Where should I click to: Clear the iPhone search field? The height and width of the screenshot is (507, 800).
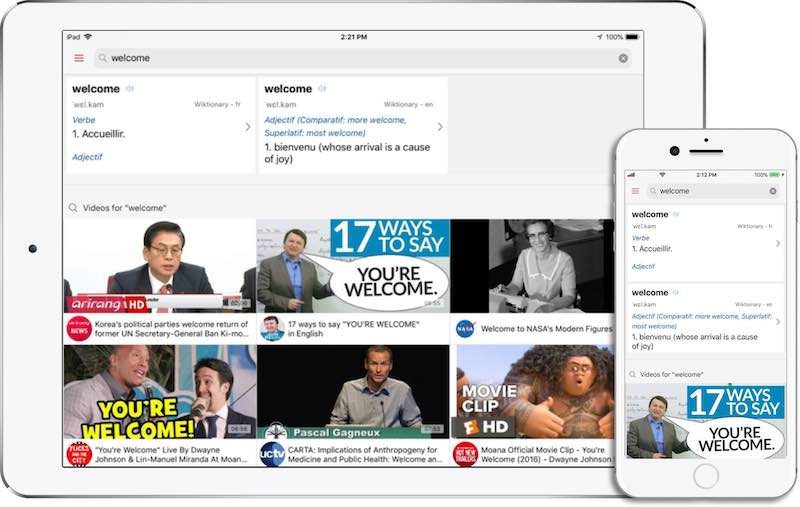tap(773, 191)
